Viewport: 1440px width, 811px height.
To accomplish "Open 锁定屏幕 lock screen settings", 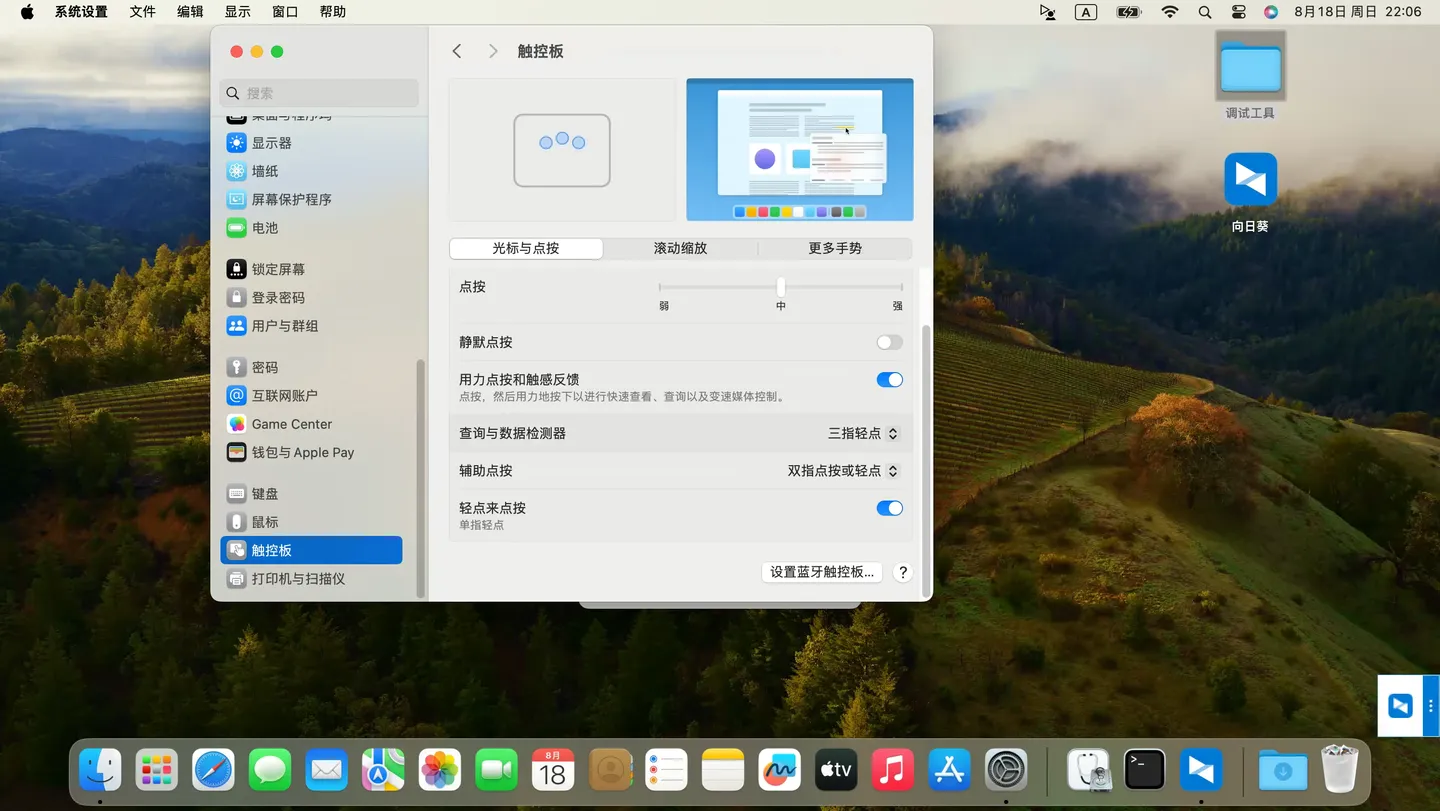I will click(278, 269).
